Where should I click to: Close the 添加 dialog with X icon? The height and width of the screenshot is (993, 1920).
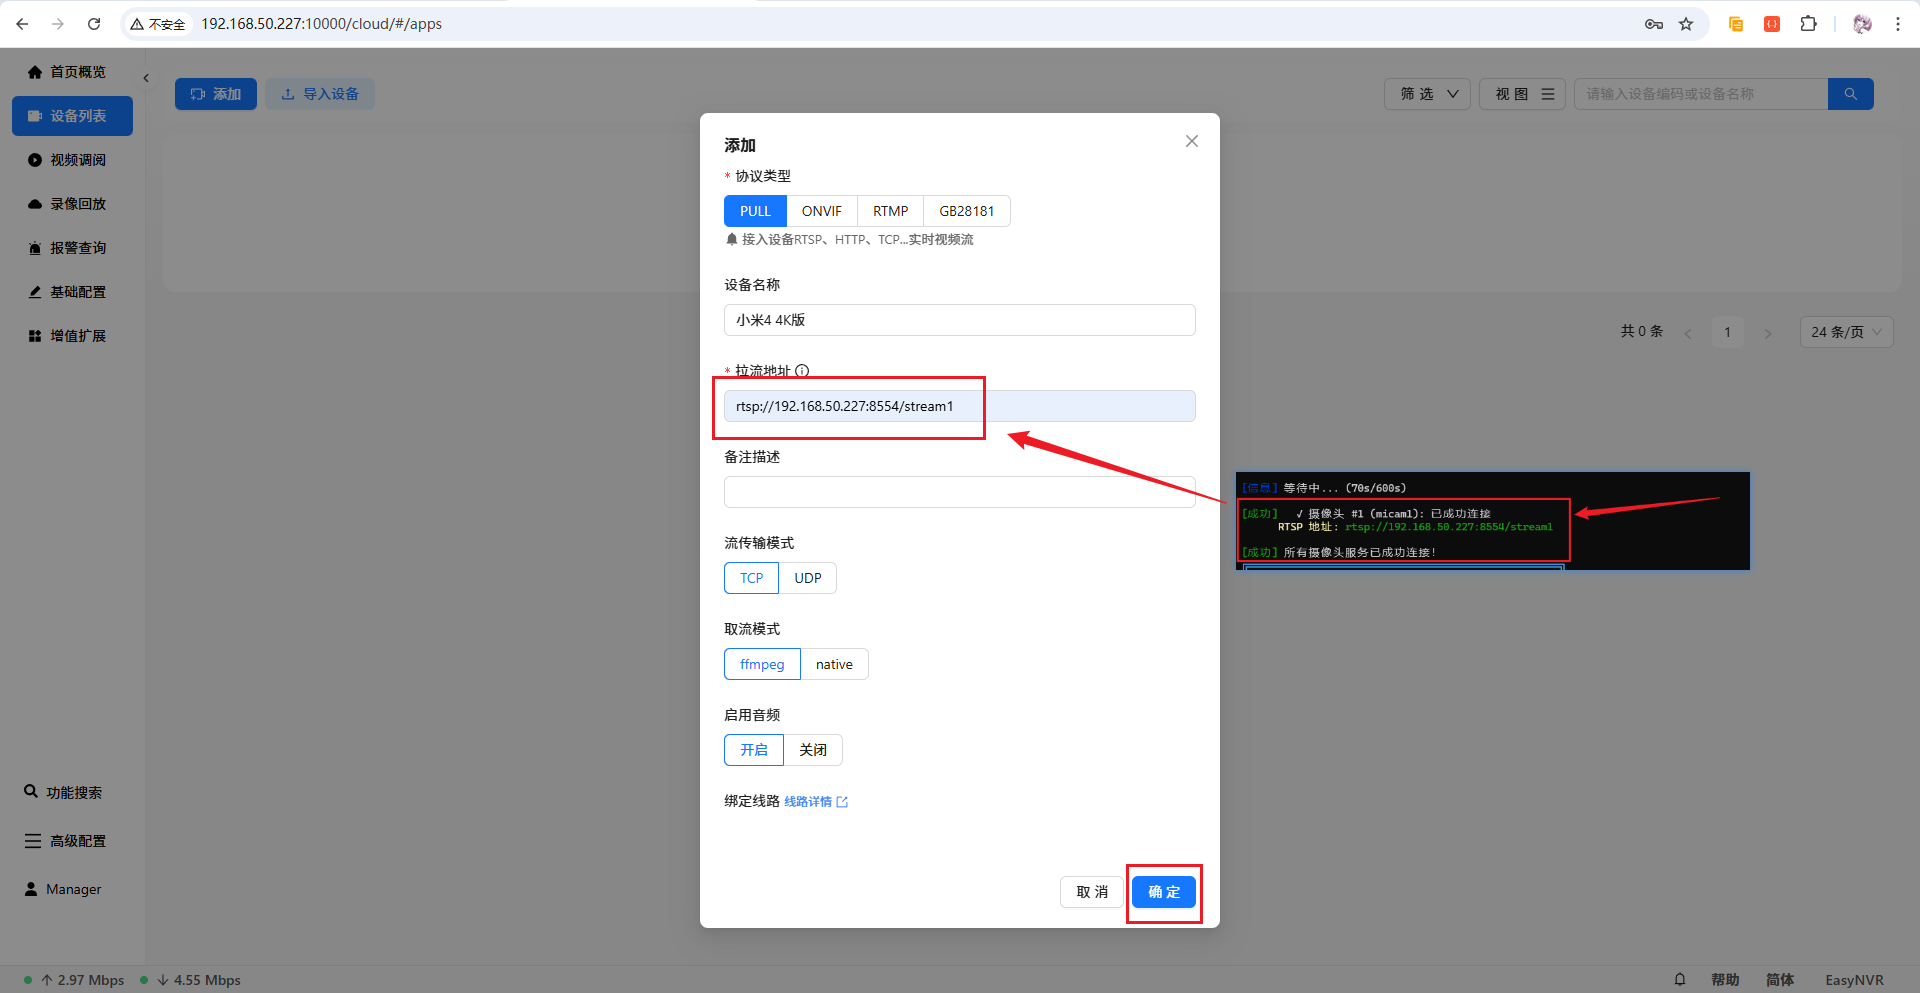1191,141
